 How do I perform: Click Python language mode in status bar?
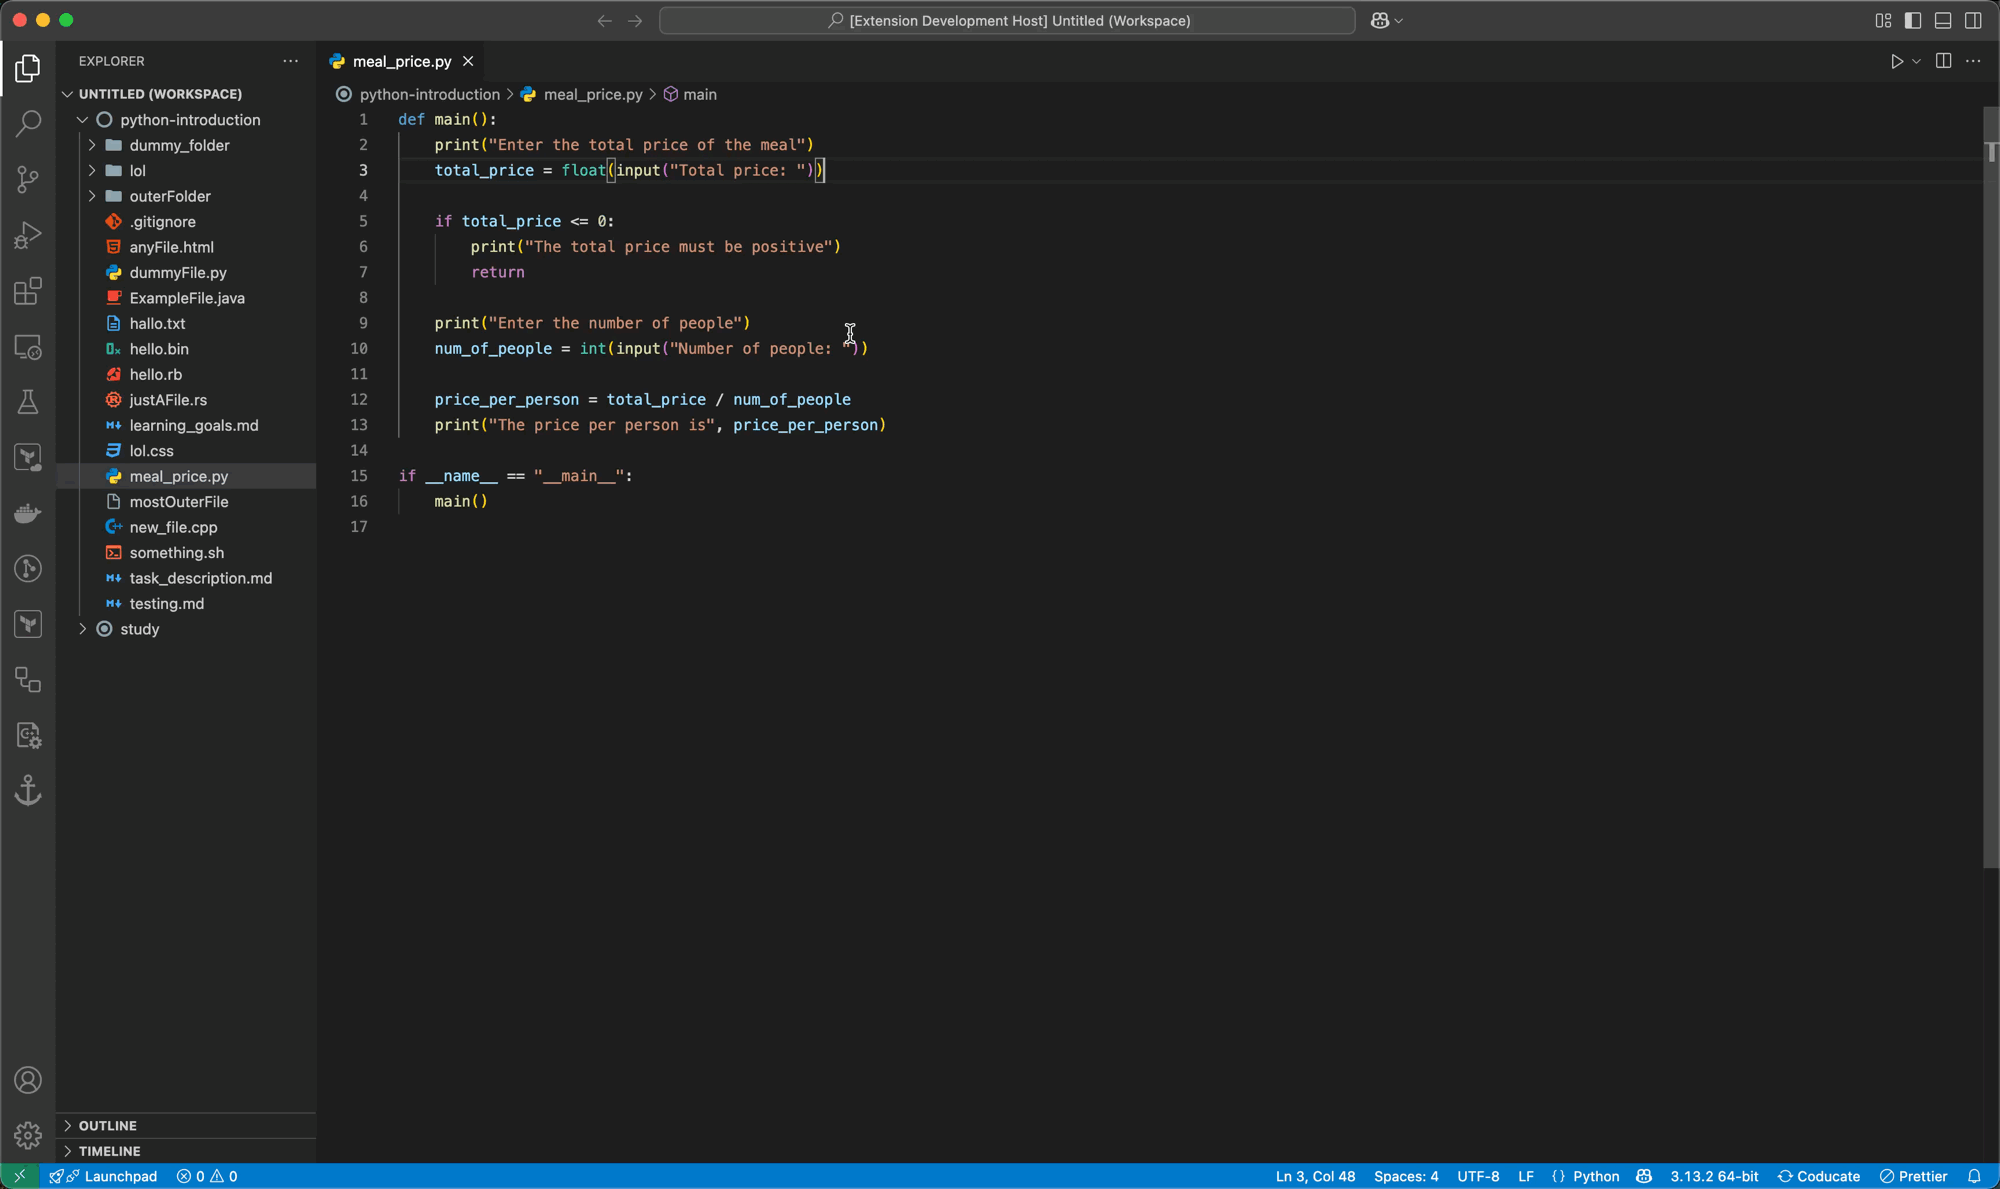1595,1176
